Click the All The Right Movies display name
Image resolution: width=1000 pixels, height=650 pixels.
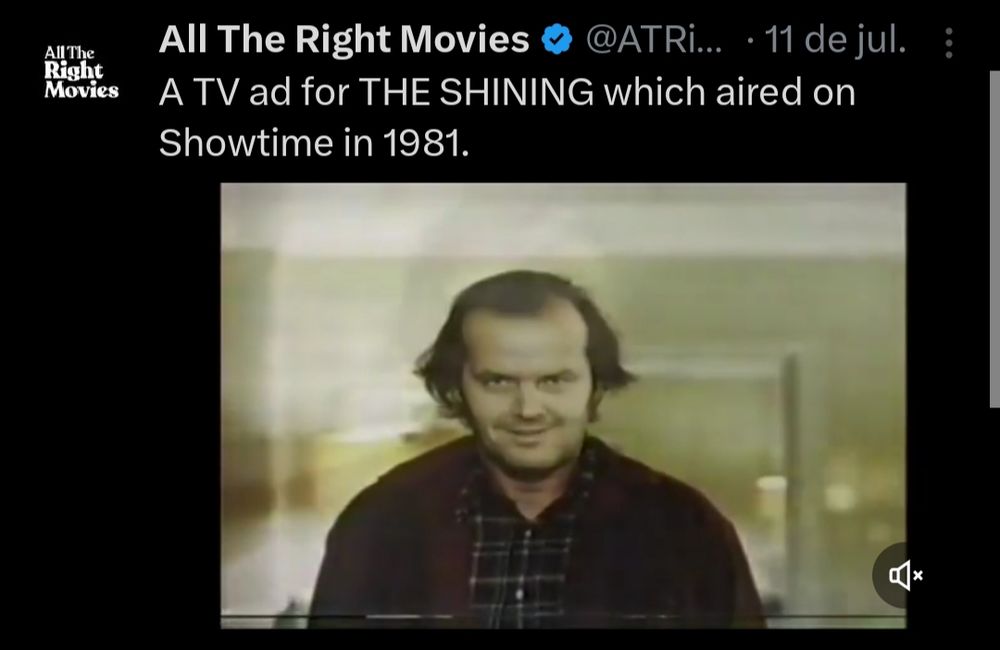(344, 39)
